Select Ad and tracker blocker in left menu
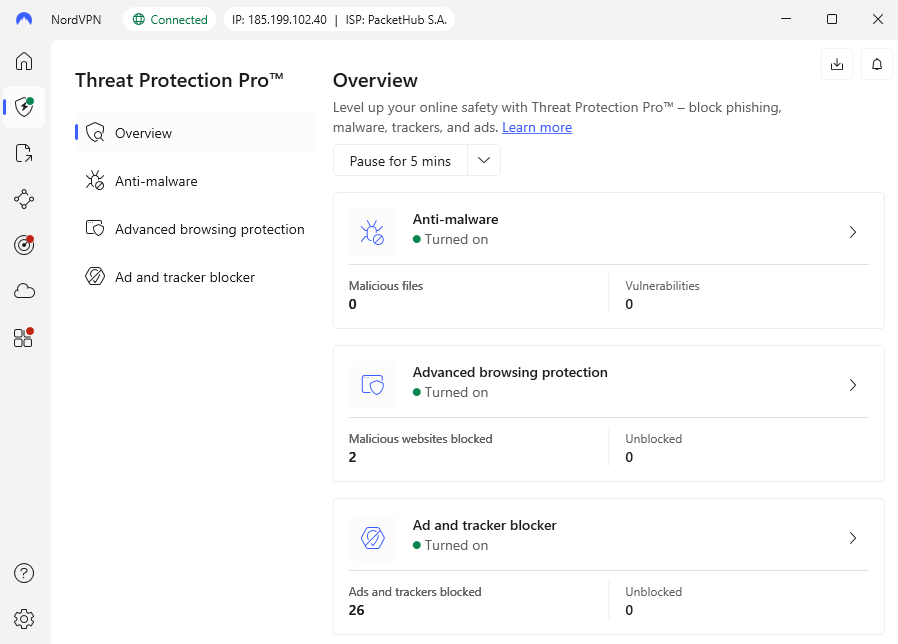898x644 pixels. click(x=195, y=277)
